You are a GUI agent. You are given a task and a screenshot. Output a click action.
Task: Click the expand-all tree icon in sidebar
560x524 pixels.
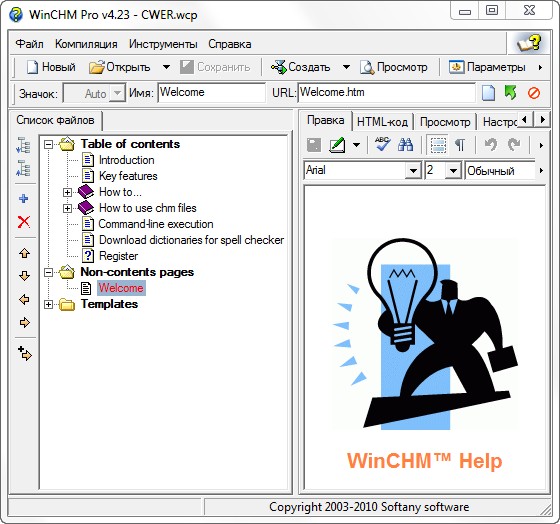[24, 145]
